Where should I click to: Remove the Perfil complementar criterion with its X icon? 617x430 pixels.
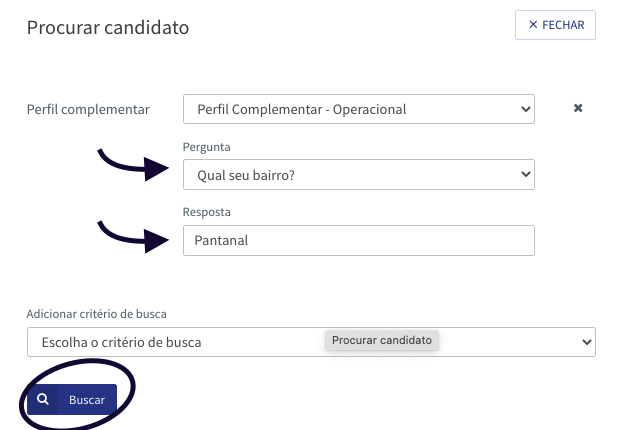(x=578, y=108)
